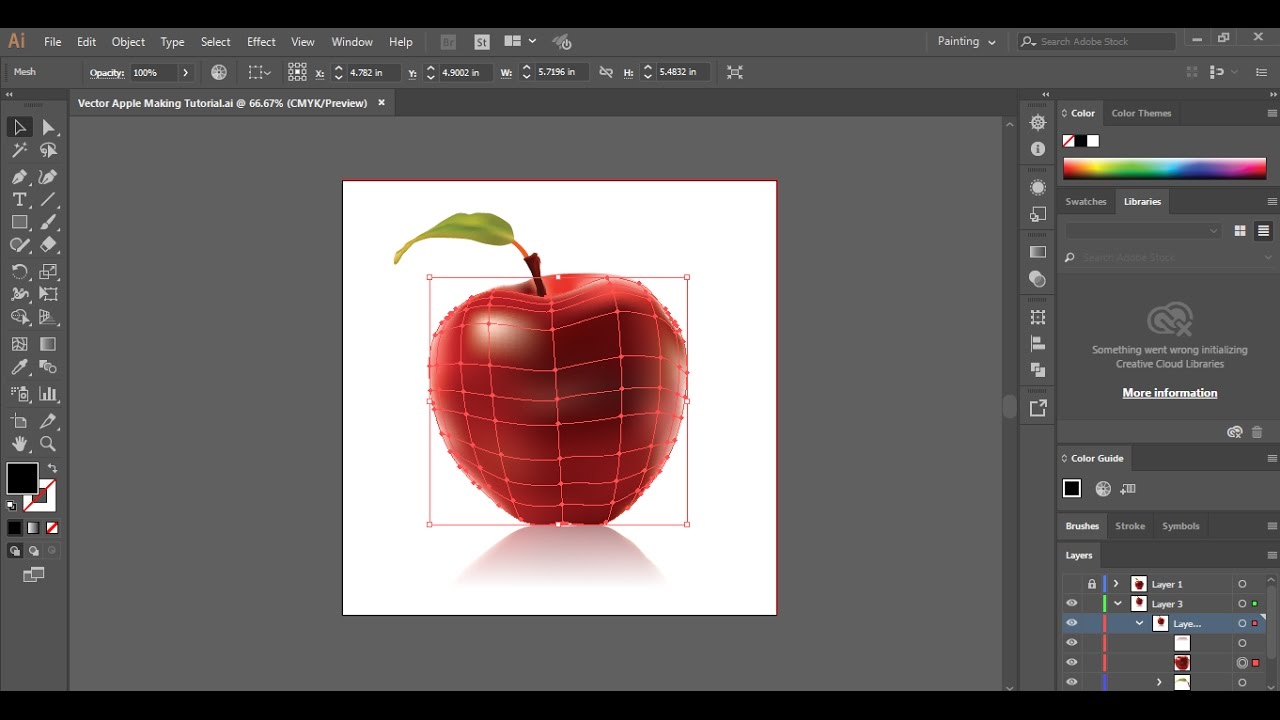Open the Window menu

tap(352, 42)
